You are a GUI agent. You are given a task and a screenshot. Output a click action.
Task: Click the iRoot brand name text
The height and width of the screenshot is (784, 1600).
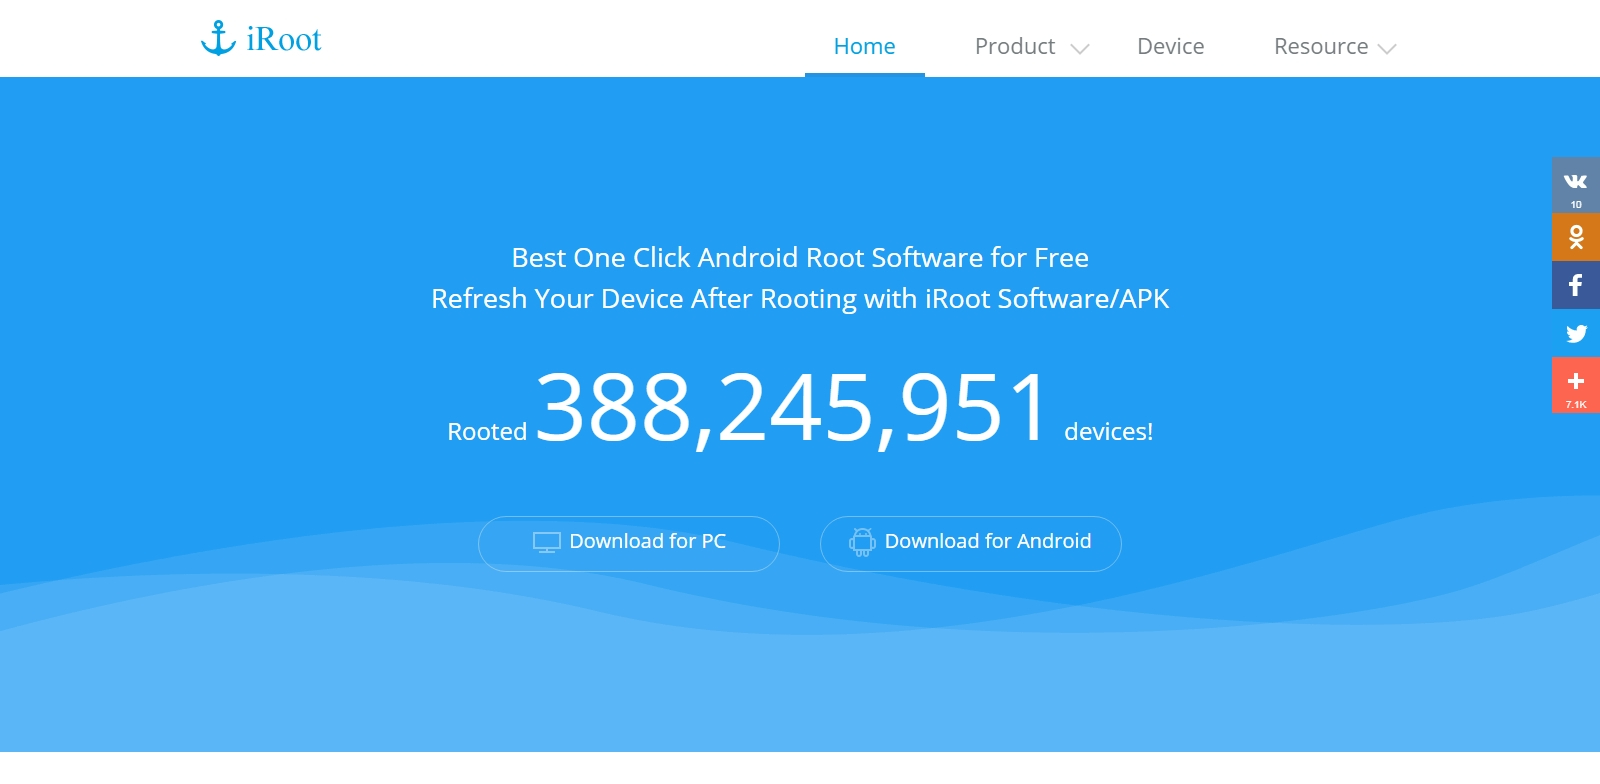tap(284, 40)
